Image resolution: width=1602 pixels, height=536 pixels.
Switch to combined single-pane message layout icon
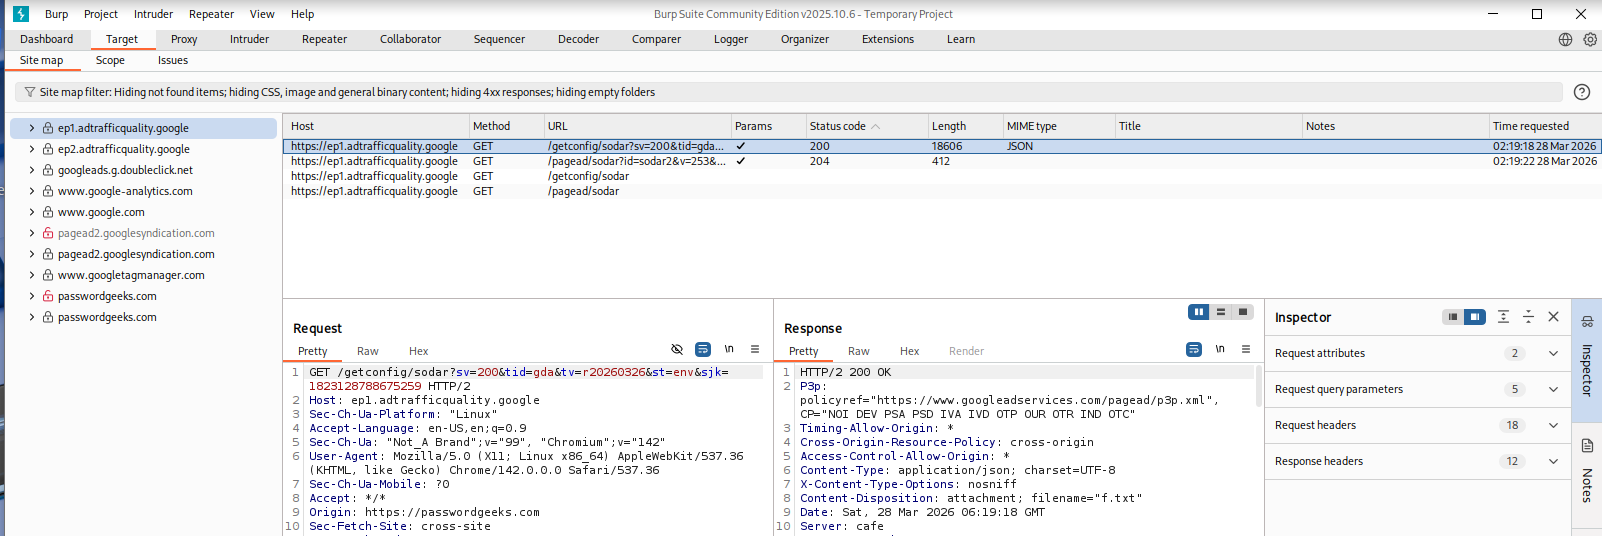[x=1243, y=312]
